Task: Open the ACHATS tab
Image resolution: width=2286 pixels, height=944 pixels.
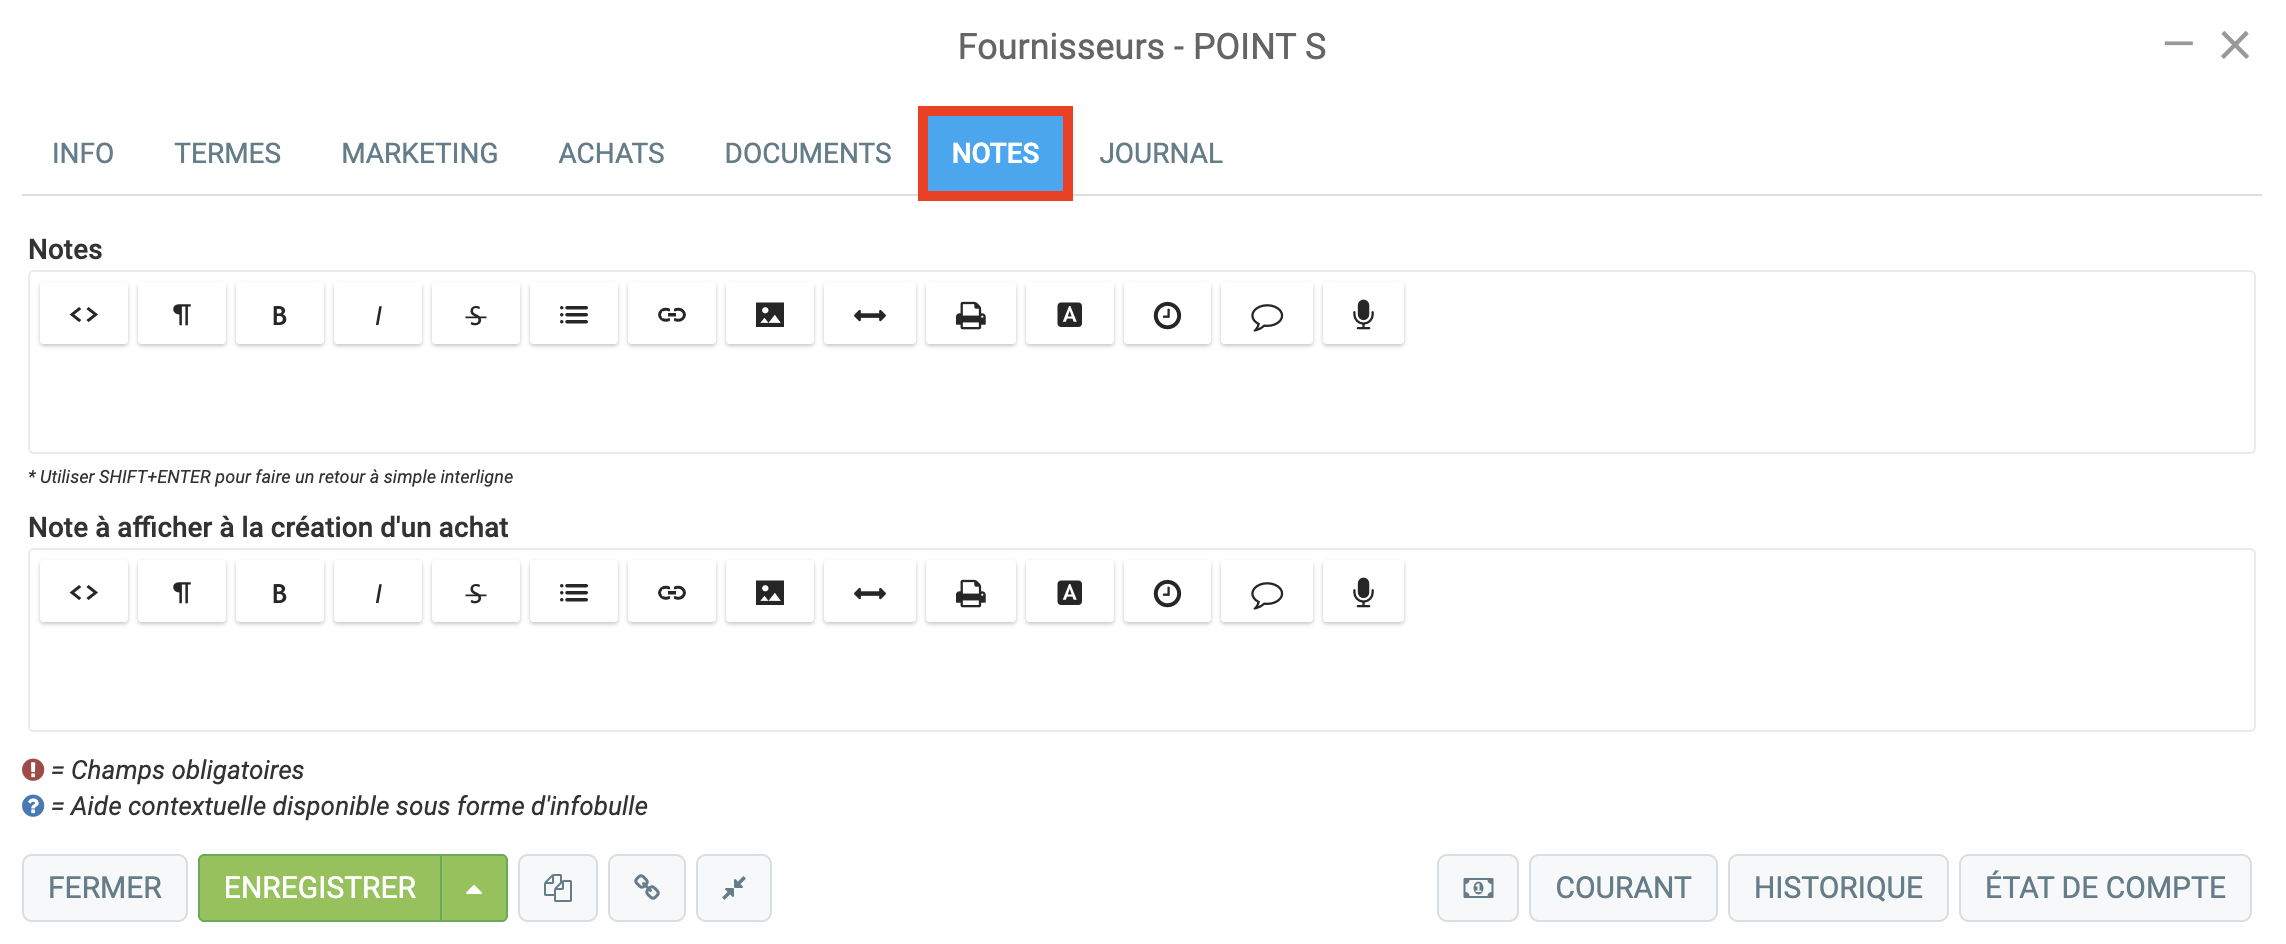Action: point(611,153)
